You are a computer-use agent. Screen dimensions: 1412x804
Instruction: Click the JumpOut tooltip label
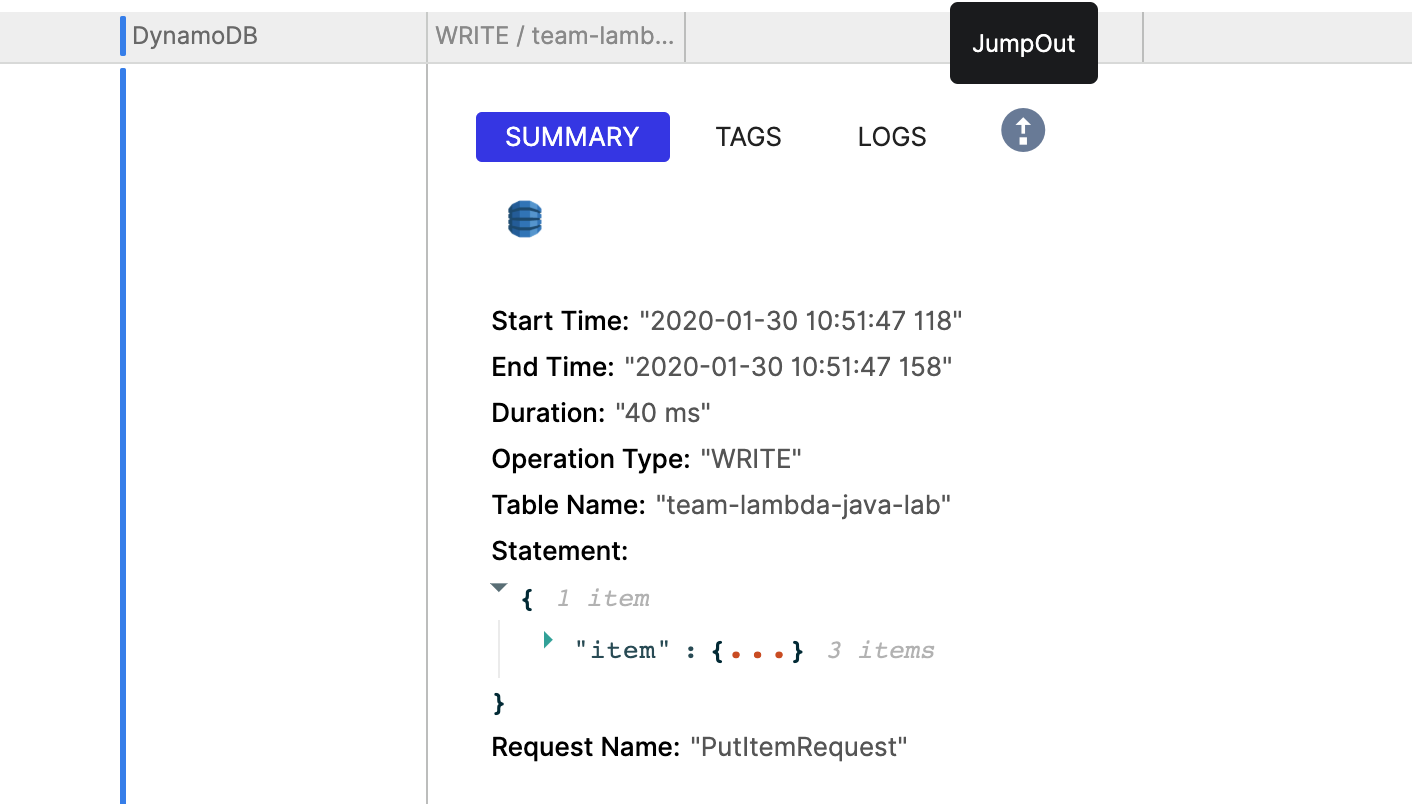click(x=1024, y=43)
